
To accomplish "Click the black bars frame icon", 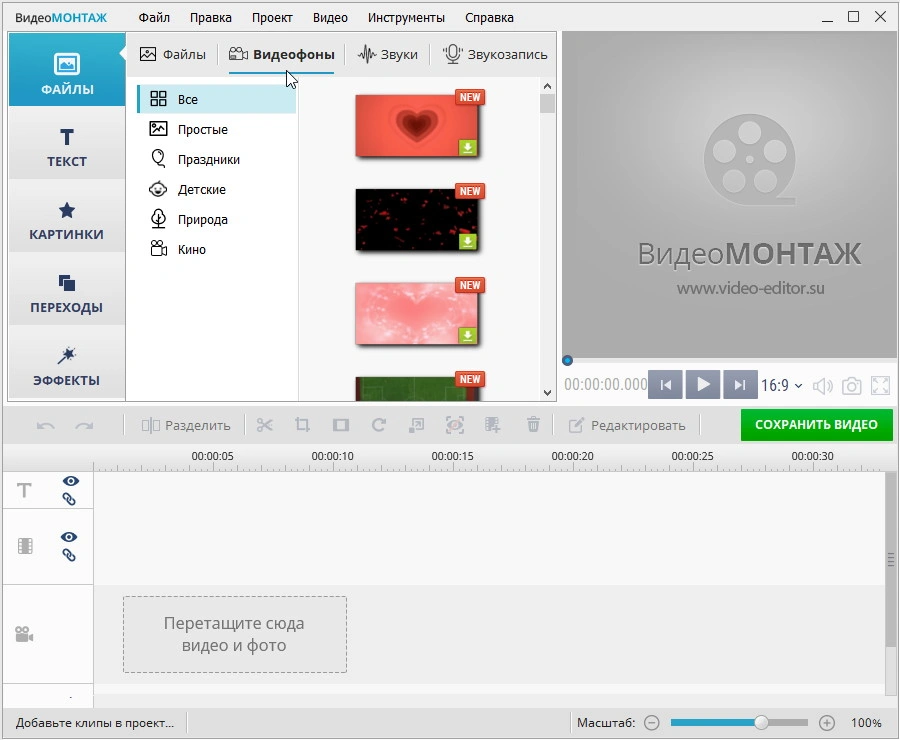I will tap(341, 425).
